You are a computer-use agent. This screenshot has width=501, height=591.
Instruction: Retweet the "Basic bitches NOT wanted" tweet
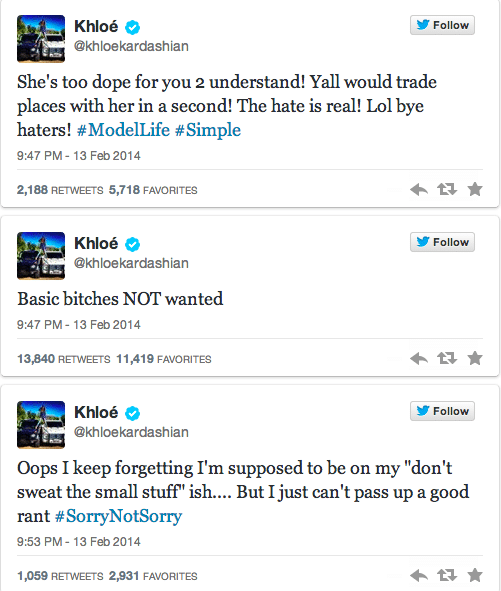(447, 358)
